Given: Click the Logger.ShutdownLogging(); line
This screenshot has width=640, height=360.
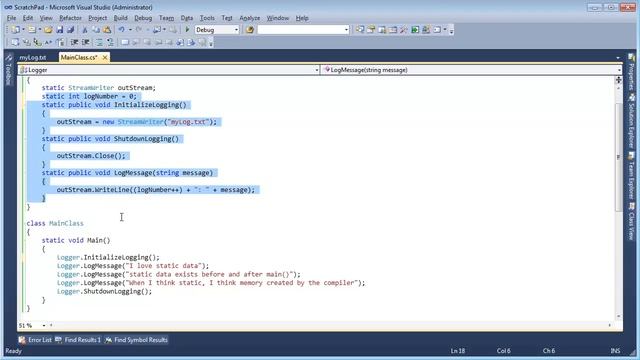Looking at the screenshot, I should click(104, 291).
